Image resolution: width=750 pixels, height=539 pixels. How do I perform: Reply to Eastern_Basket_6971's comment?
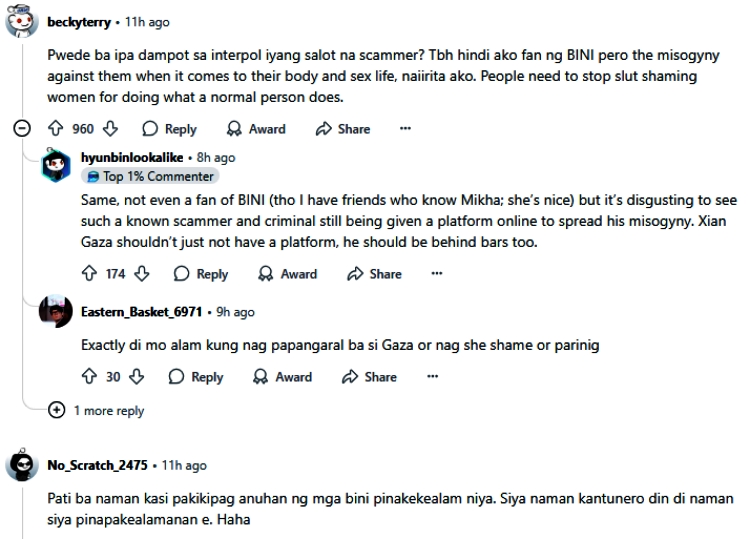tap(196, 377)
